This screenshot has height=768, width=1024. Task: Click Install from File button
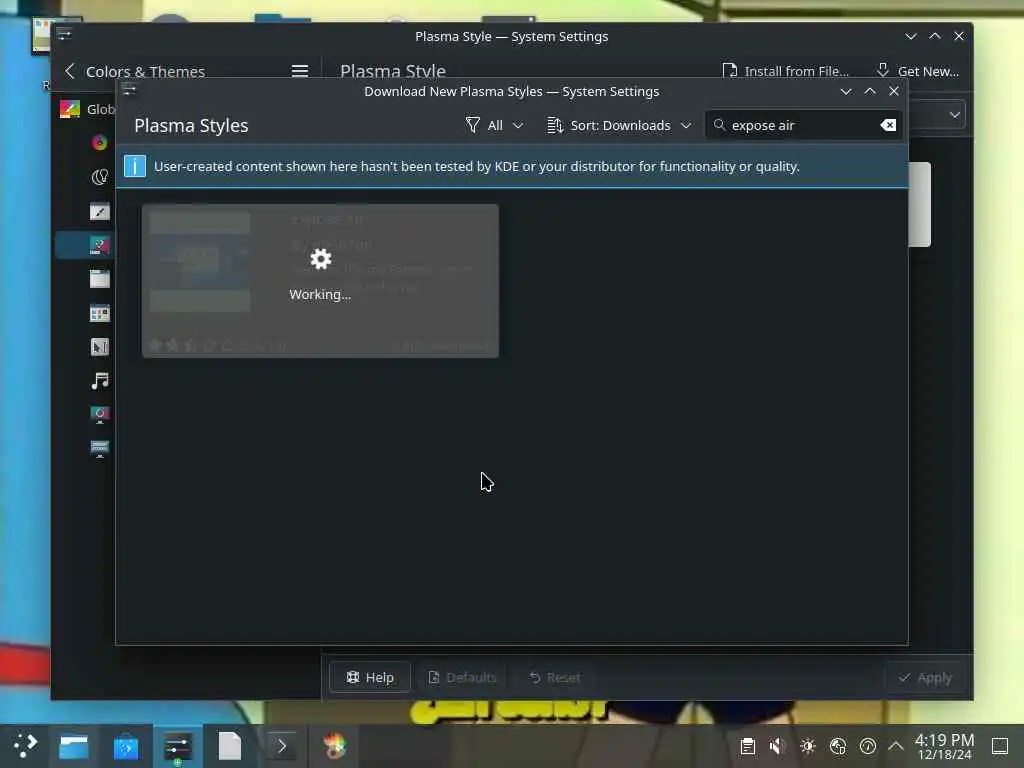tap(786, 71)
